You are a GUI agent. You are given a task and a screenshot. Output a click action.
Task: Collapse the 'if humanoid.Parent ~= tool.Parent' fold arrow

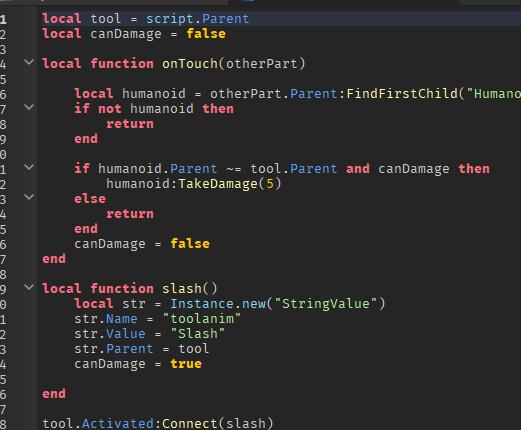tap(29, 167)
